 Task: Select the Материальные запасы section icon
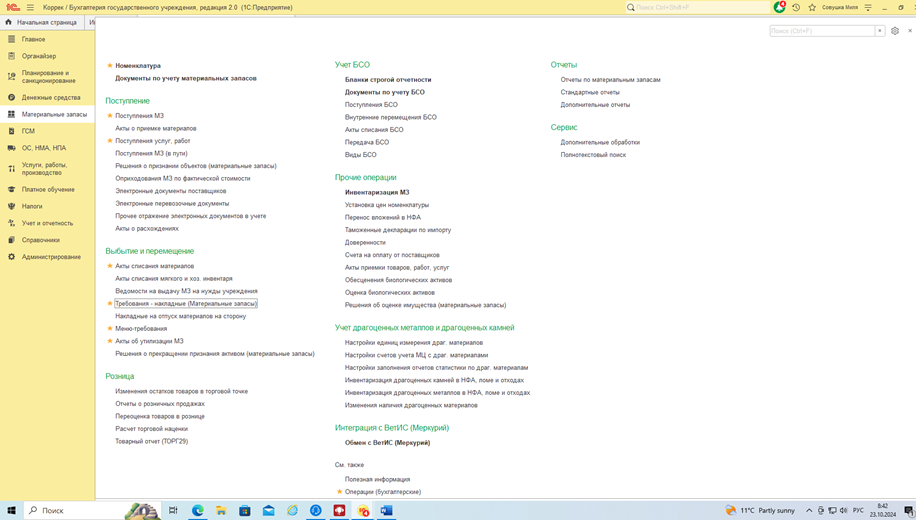click(x=11, y=115)
